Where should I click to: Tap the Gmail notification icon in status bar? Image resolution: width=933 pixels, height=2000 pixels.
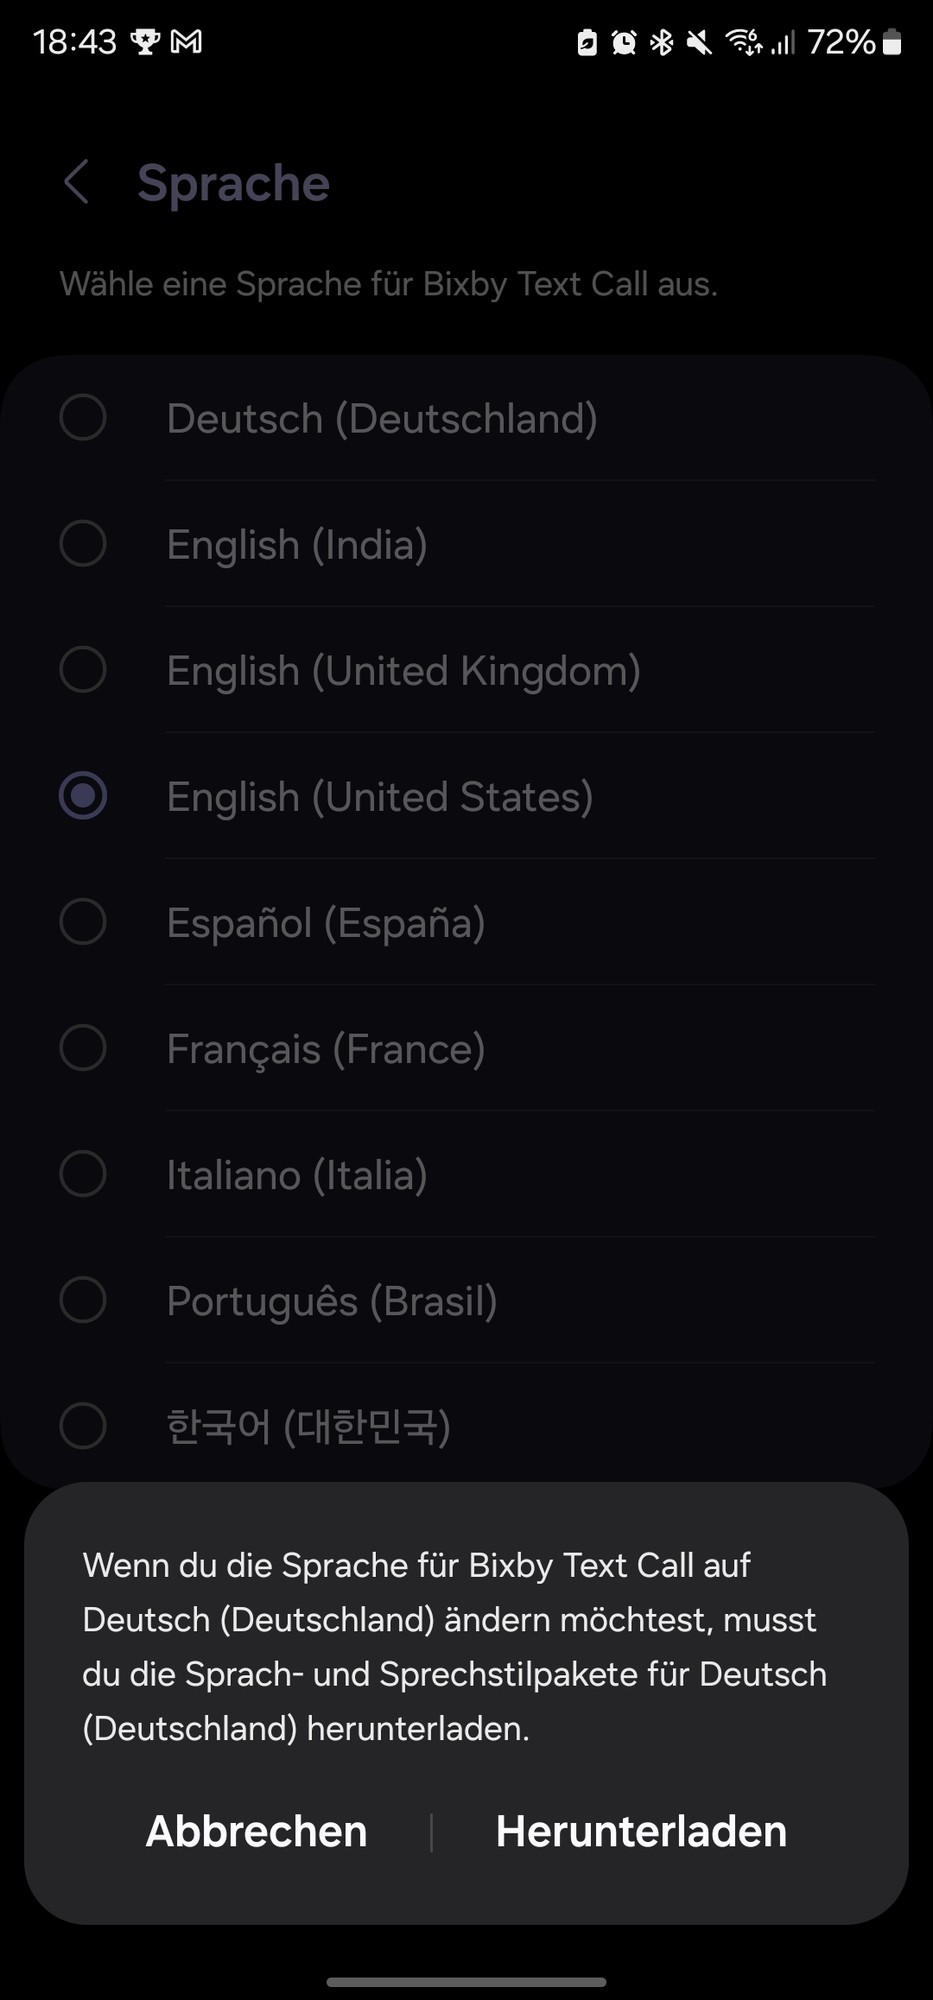tap(186, 42)
